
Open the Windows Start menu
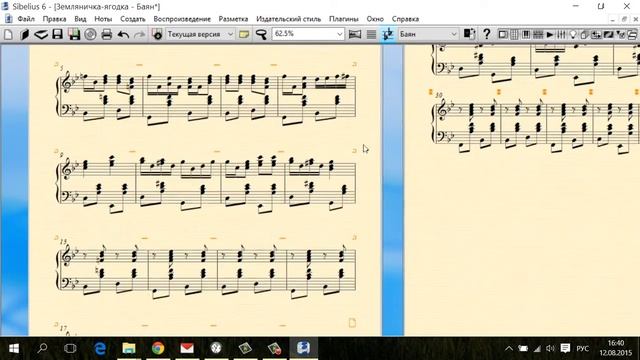click(14, 348)
